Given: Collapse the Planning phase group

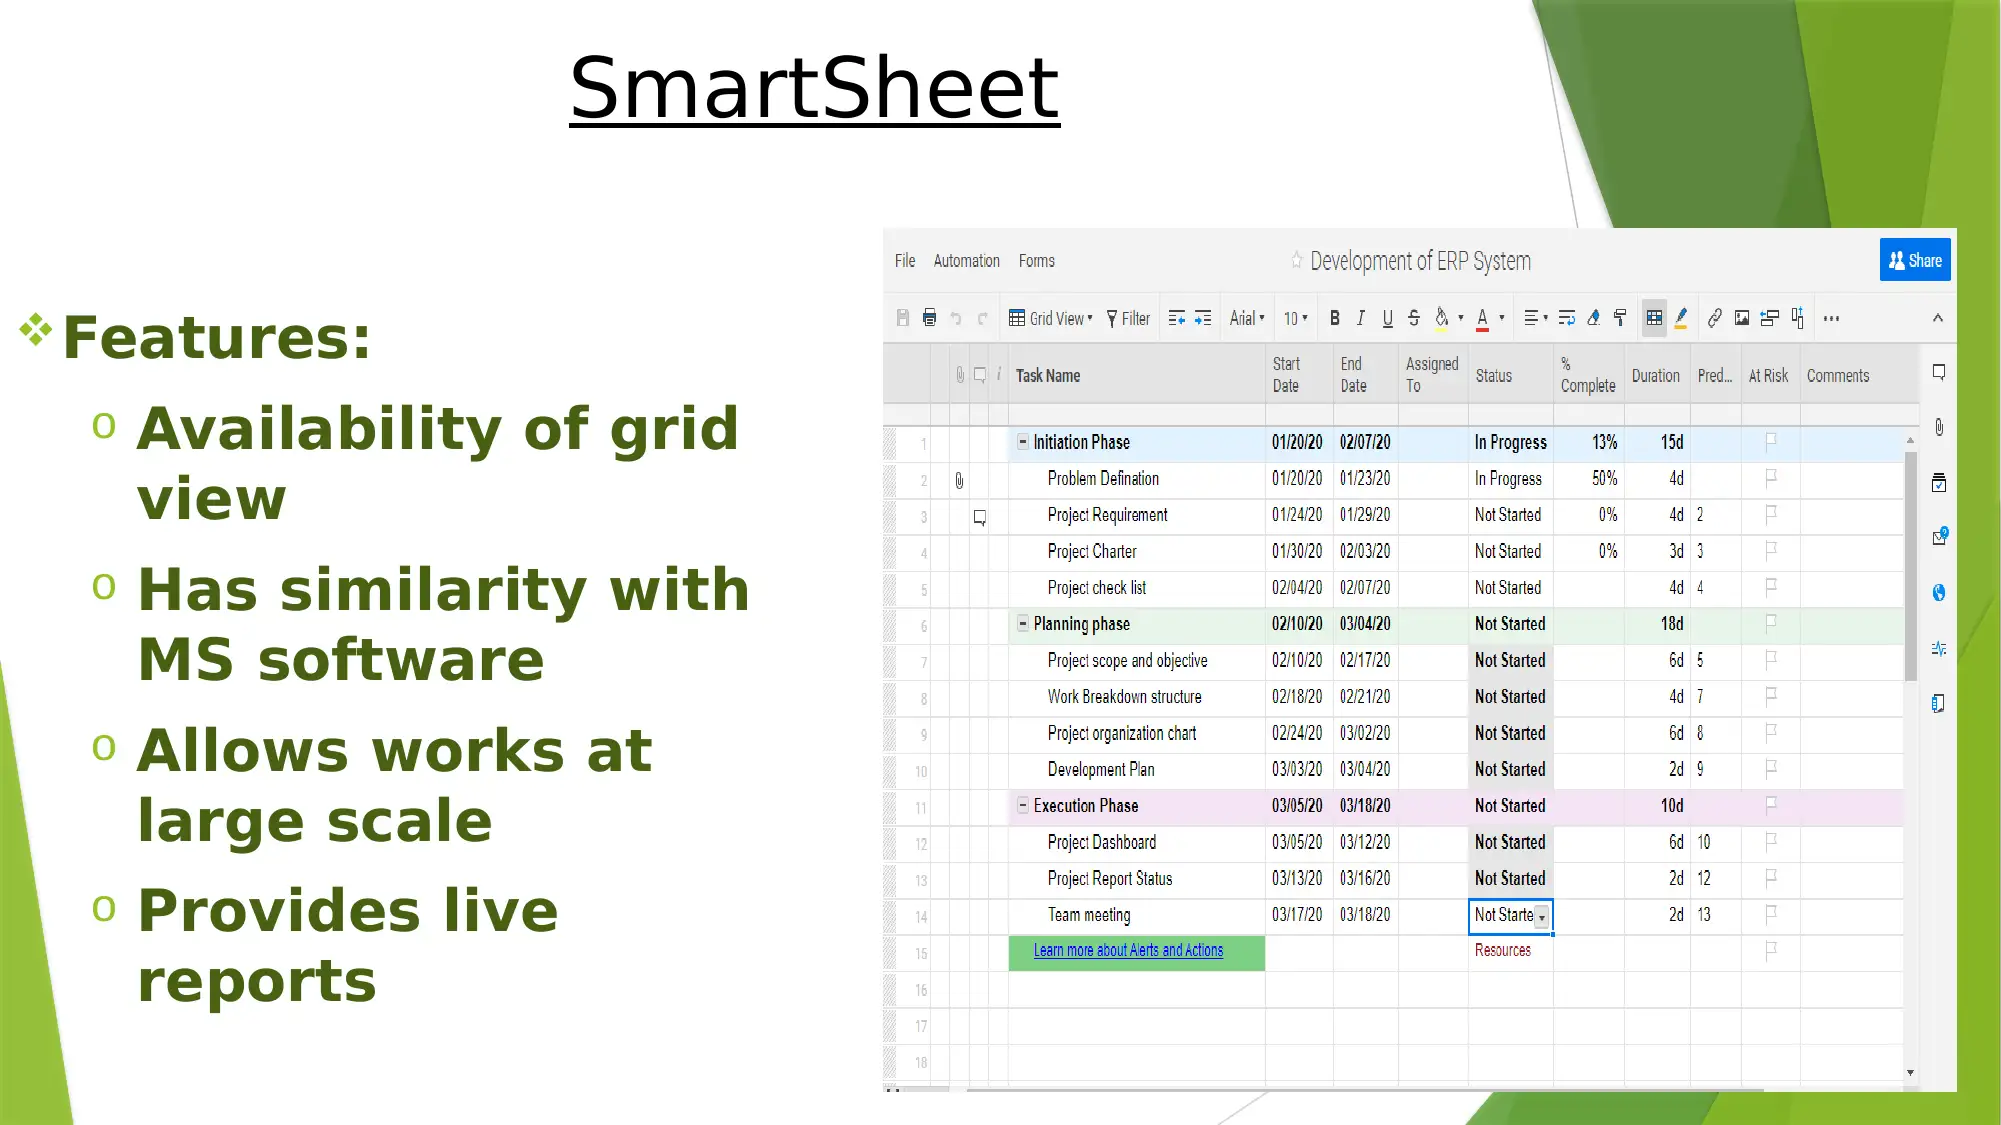Looking at the screenshot, I should [x=1022, y=623].
